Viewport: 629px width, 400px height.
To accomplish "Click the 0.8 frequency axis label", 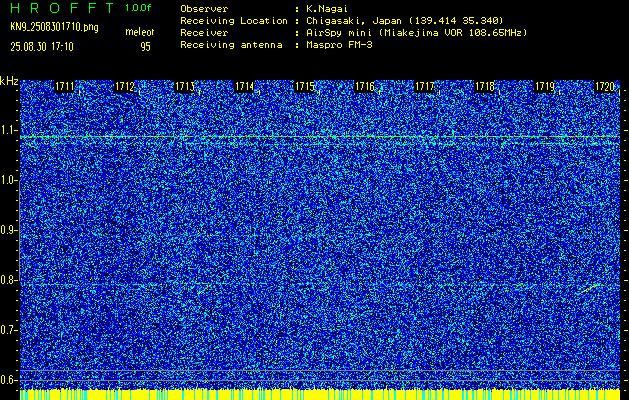I will click(x=9, y=280).
